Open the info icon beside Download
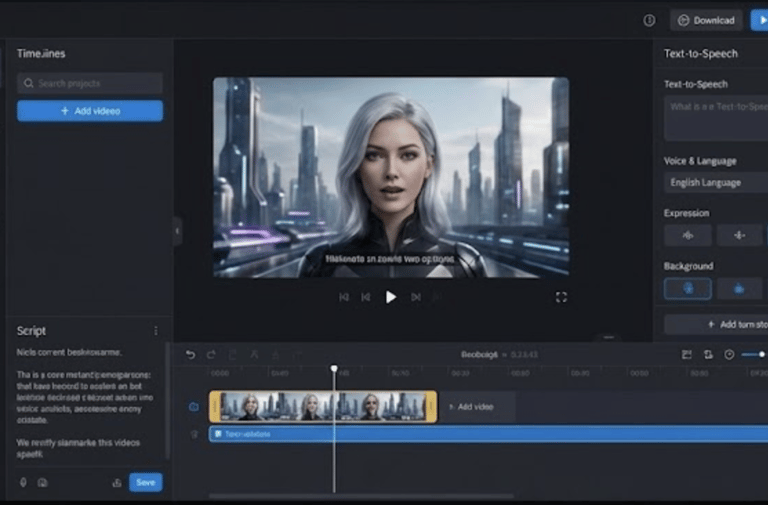Image resolution: width=768 pixels, height=505 pixels. pyautogui.click(x=649, y=21)
